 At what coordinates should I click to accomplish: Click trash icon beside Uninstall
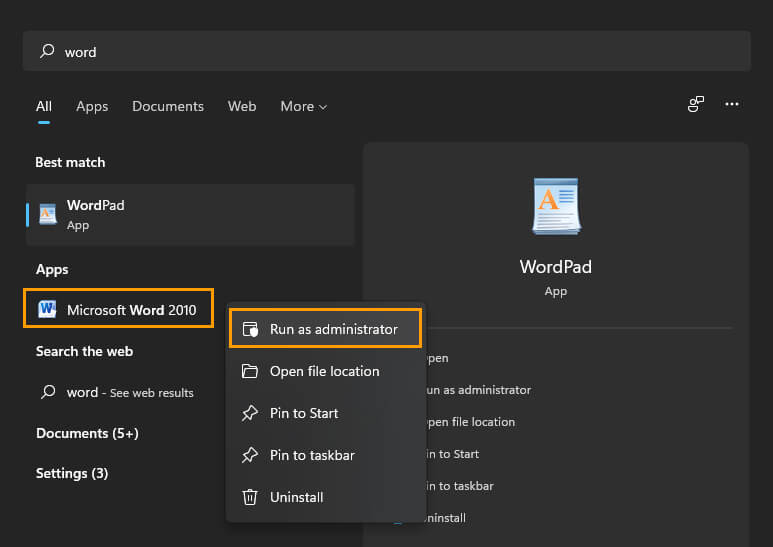coord(249,497)
